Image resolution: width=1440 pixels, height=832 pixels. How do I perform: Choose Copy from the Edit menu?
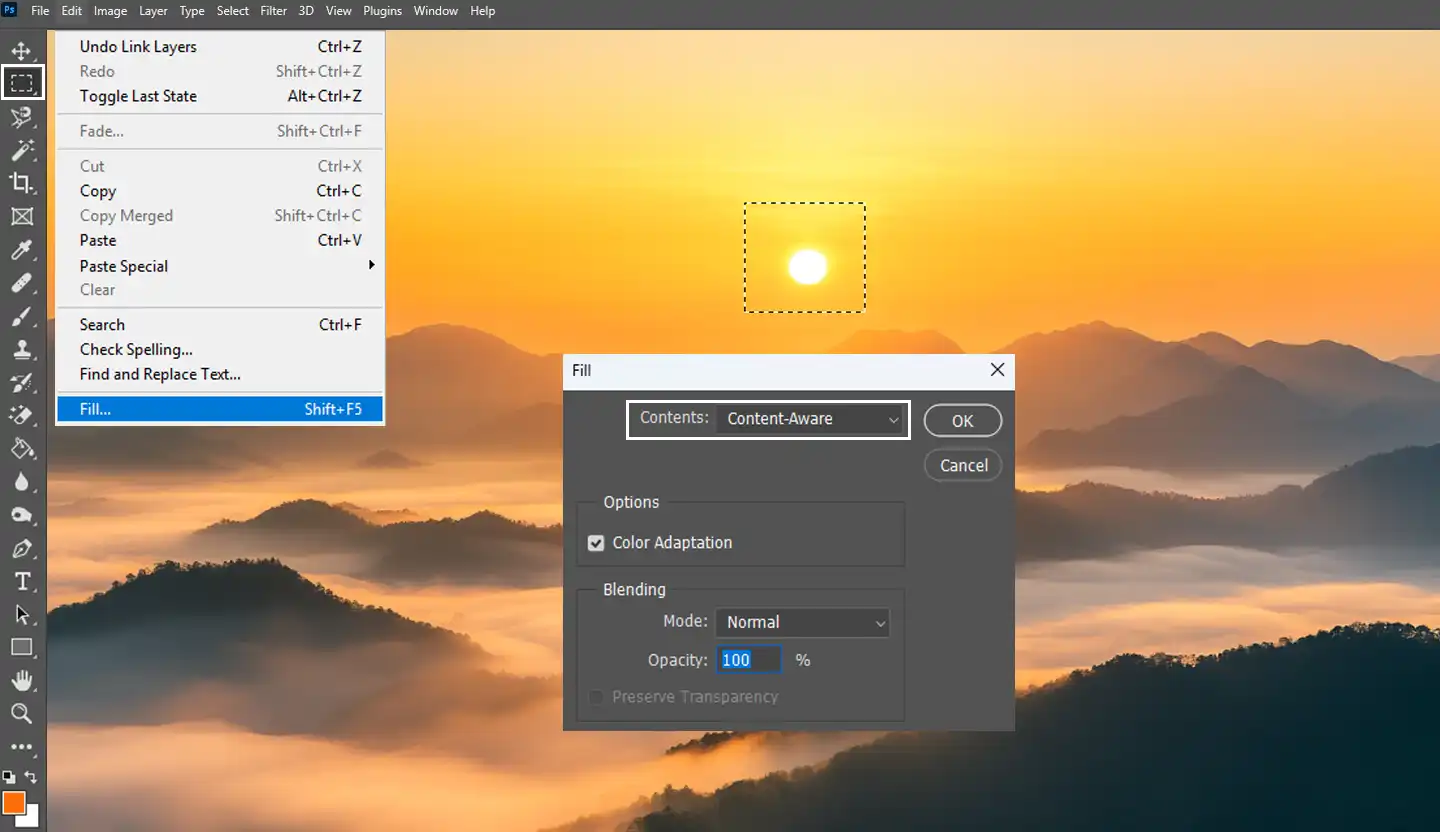coord(220,191)
